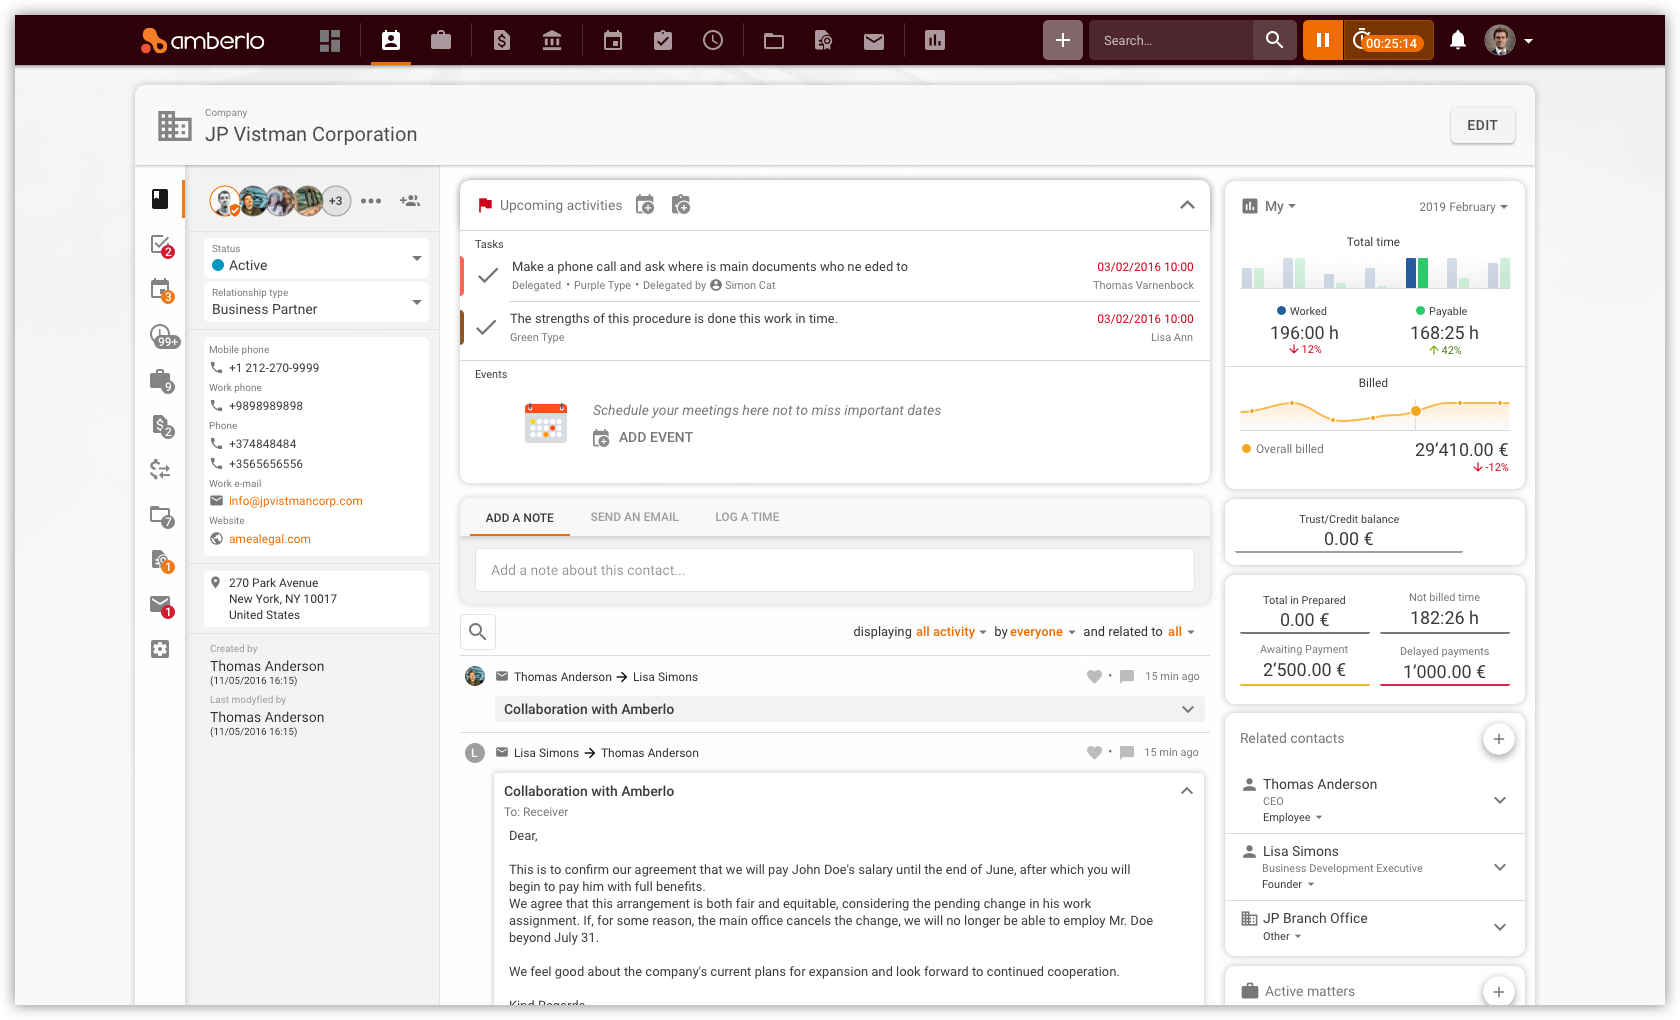The width and height of the screenshot is (1680, 1020).
Task: Open the trust bank building icon
Action: pyautogui.click(x=552, y=41)
